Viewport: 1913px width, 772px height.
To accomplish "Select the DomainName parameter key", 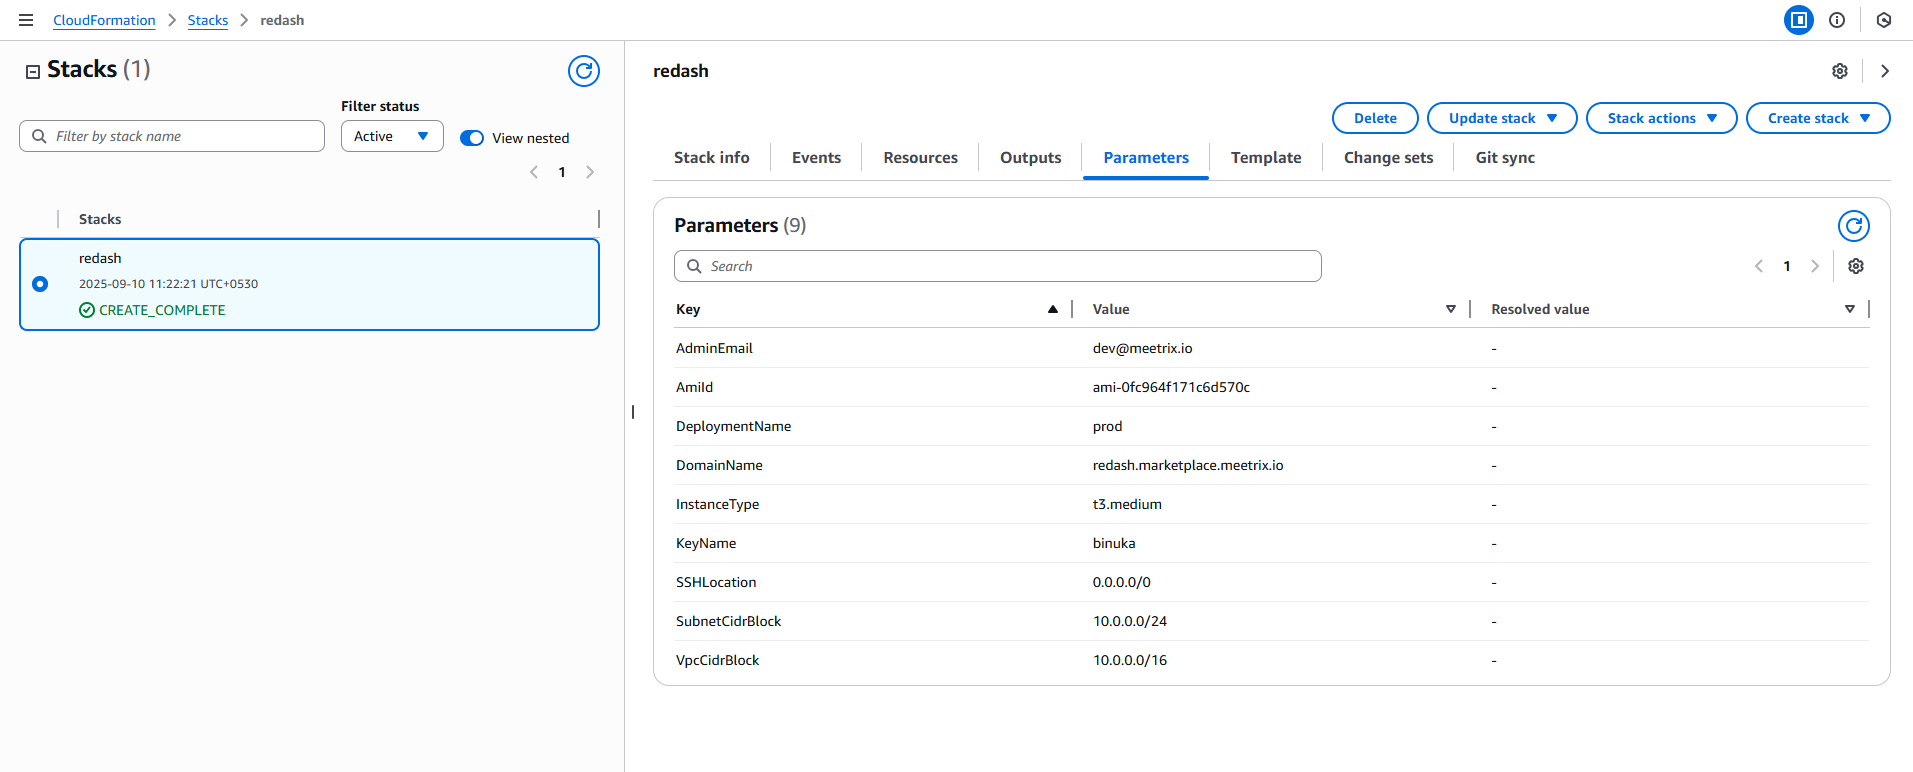I will (x=719, y=465).
